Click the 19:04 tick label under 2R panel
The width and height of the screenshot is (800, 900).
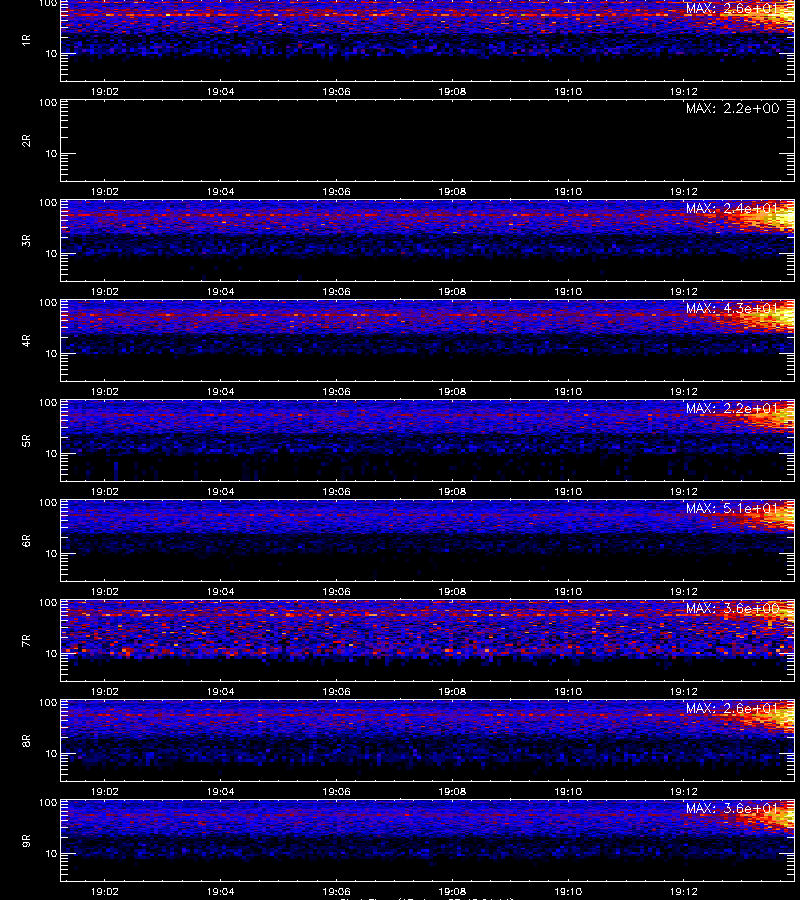point(220,192)
